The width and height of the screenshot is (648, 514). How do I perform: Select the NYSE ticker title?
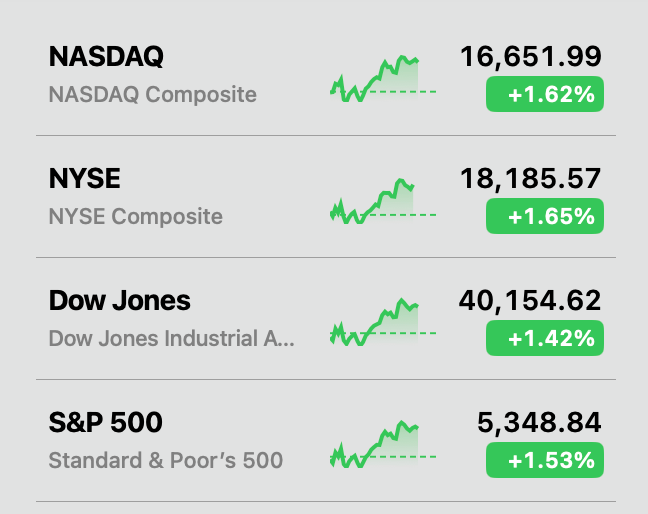(x=85, y=179)
